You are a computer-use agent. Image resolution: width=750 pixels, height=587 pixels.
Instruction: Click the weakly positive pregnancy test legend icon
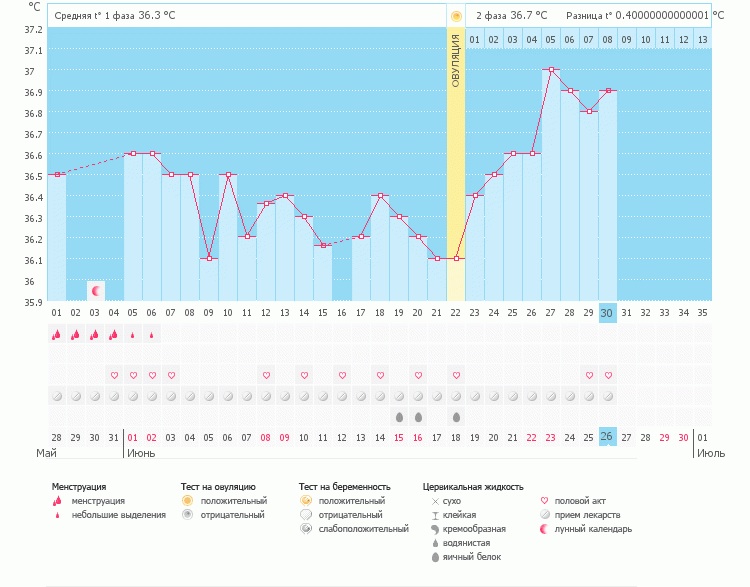click(306, 528)
